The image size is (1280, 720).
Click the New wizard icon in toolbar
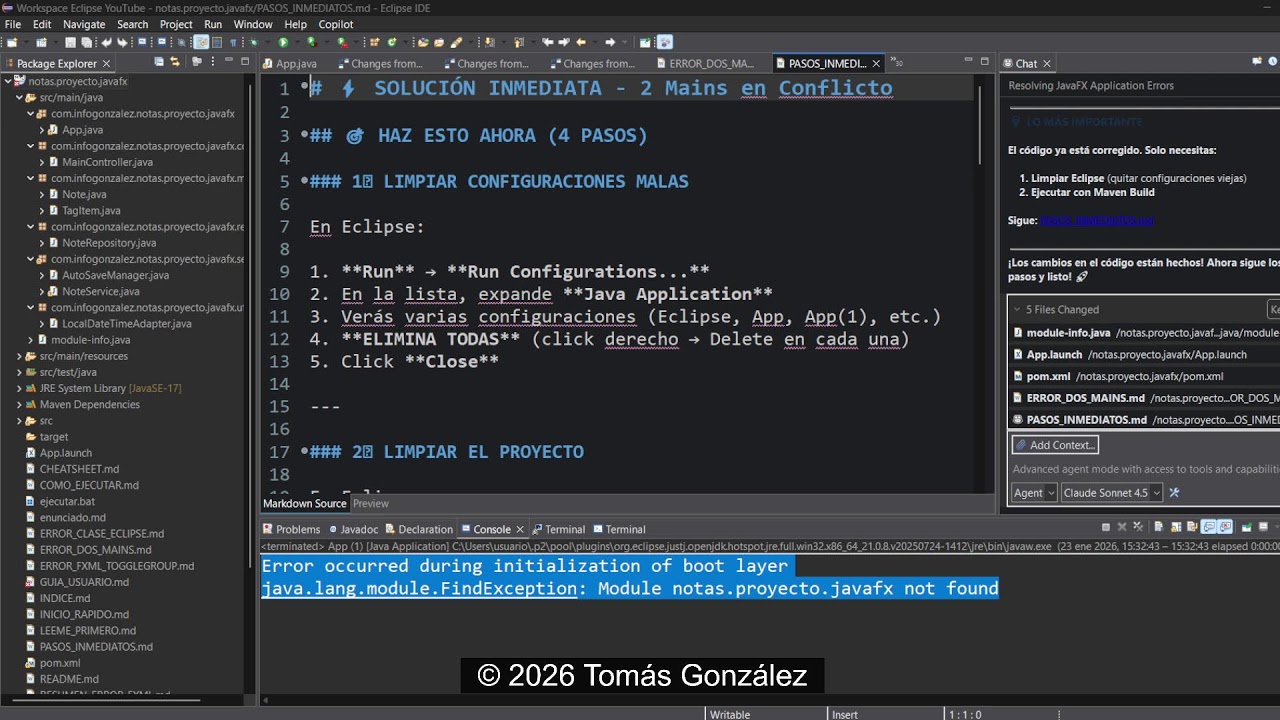pos(12,43)
